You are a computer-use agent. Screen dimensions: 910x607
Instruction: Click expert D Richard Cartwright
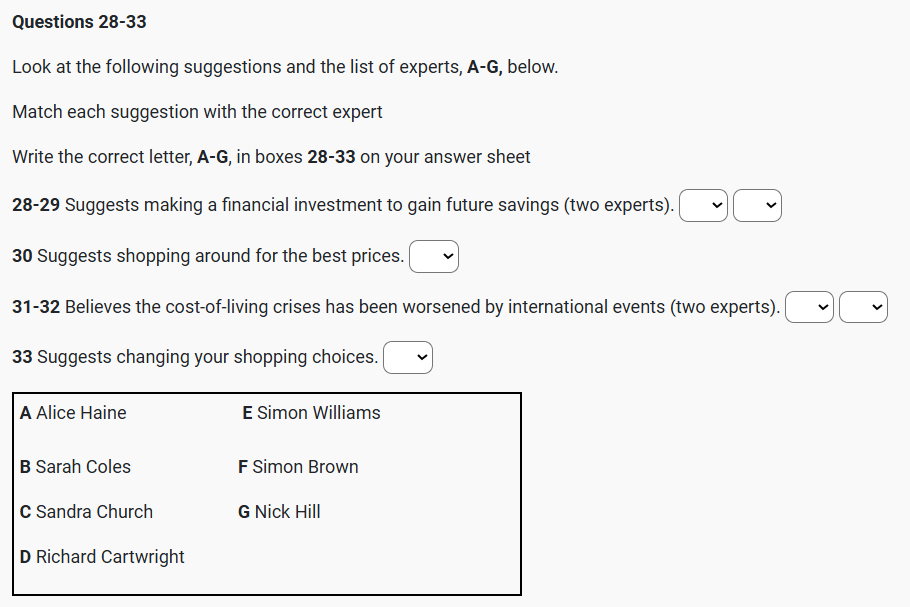(x=102, y=557)
